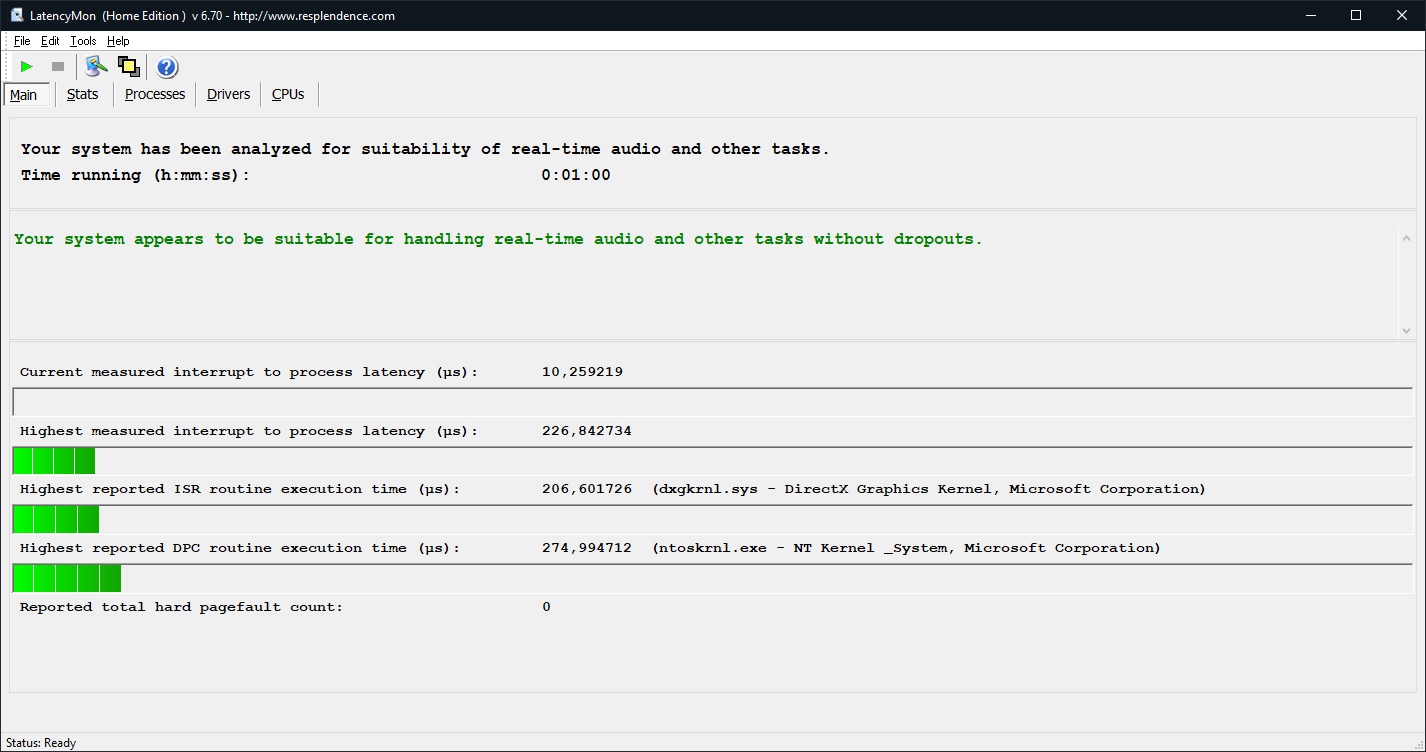The width and height of the screenshot is (1426, 752).
Task: Switch to the CPUs tab
Action: 288,94
